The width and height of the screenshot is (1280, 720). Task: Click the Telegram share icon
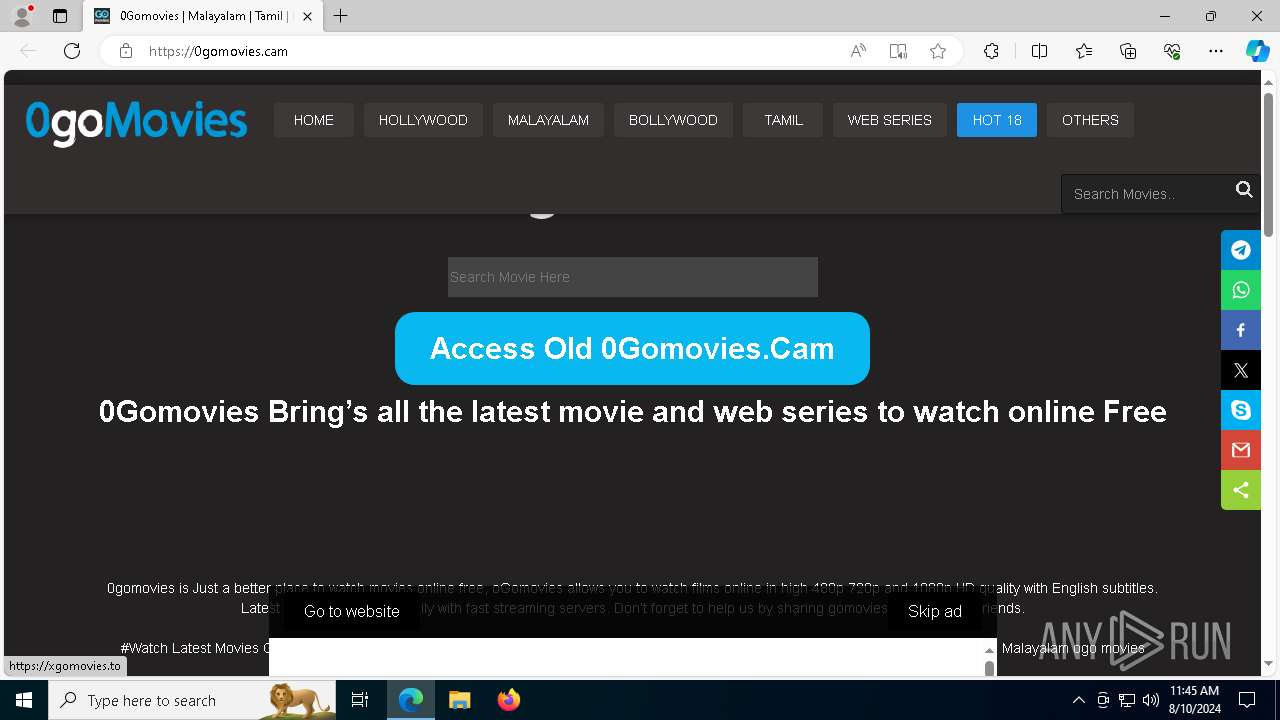tap(1241, 250)
